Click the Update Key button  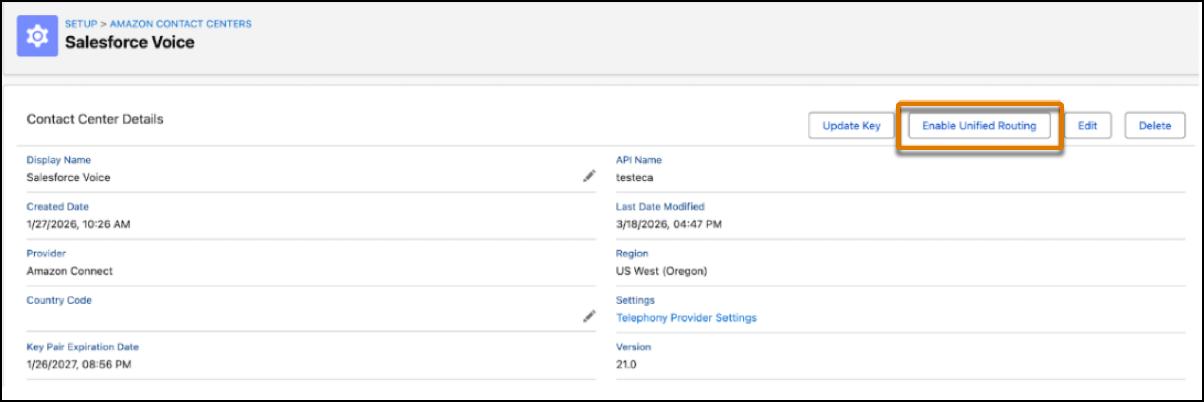tap(851, 126)
